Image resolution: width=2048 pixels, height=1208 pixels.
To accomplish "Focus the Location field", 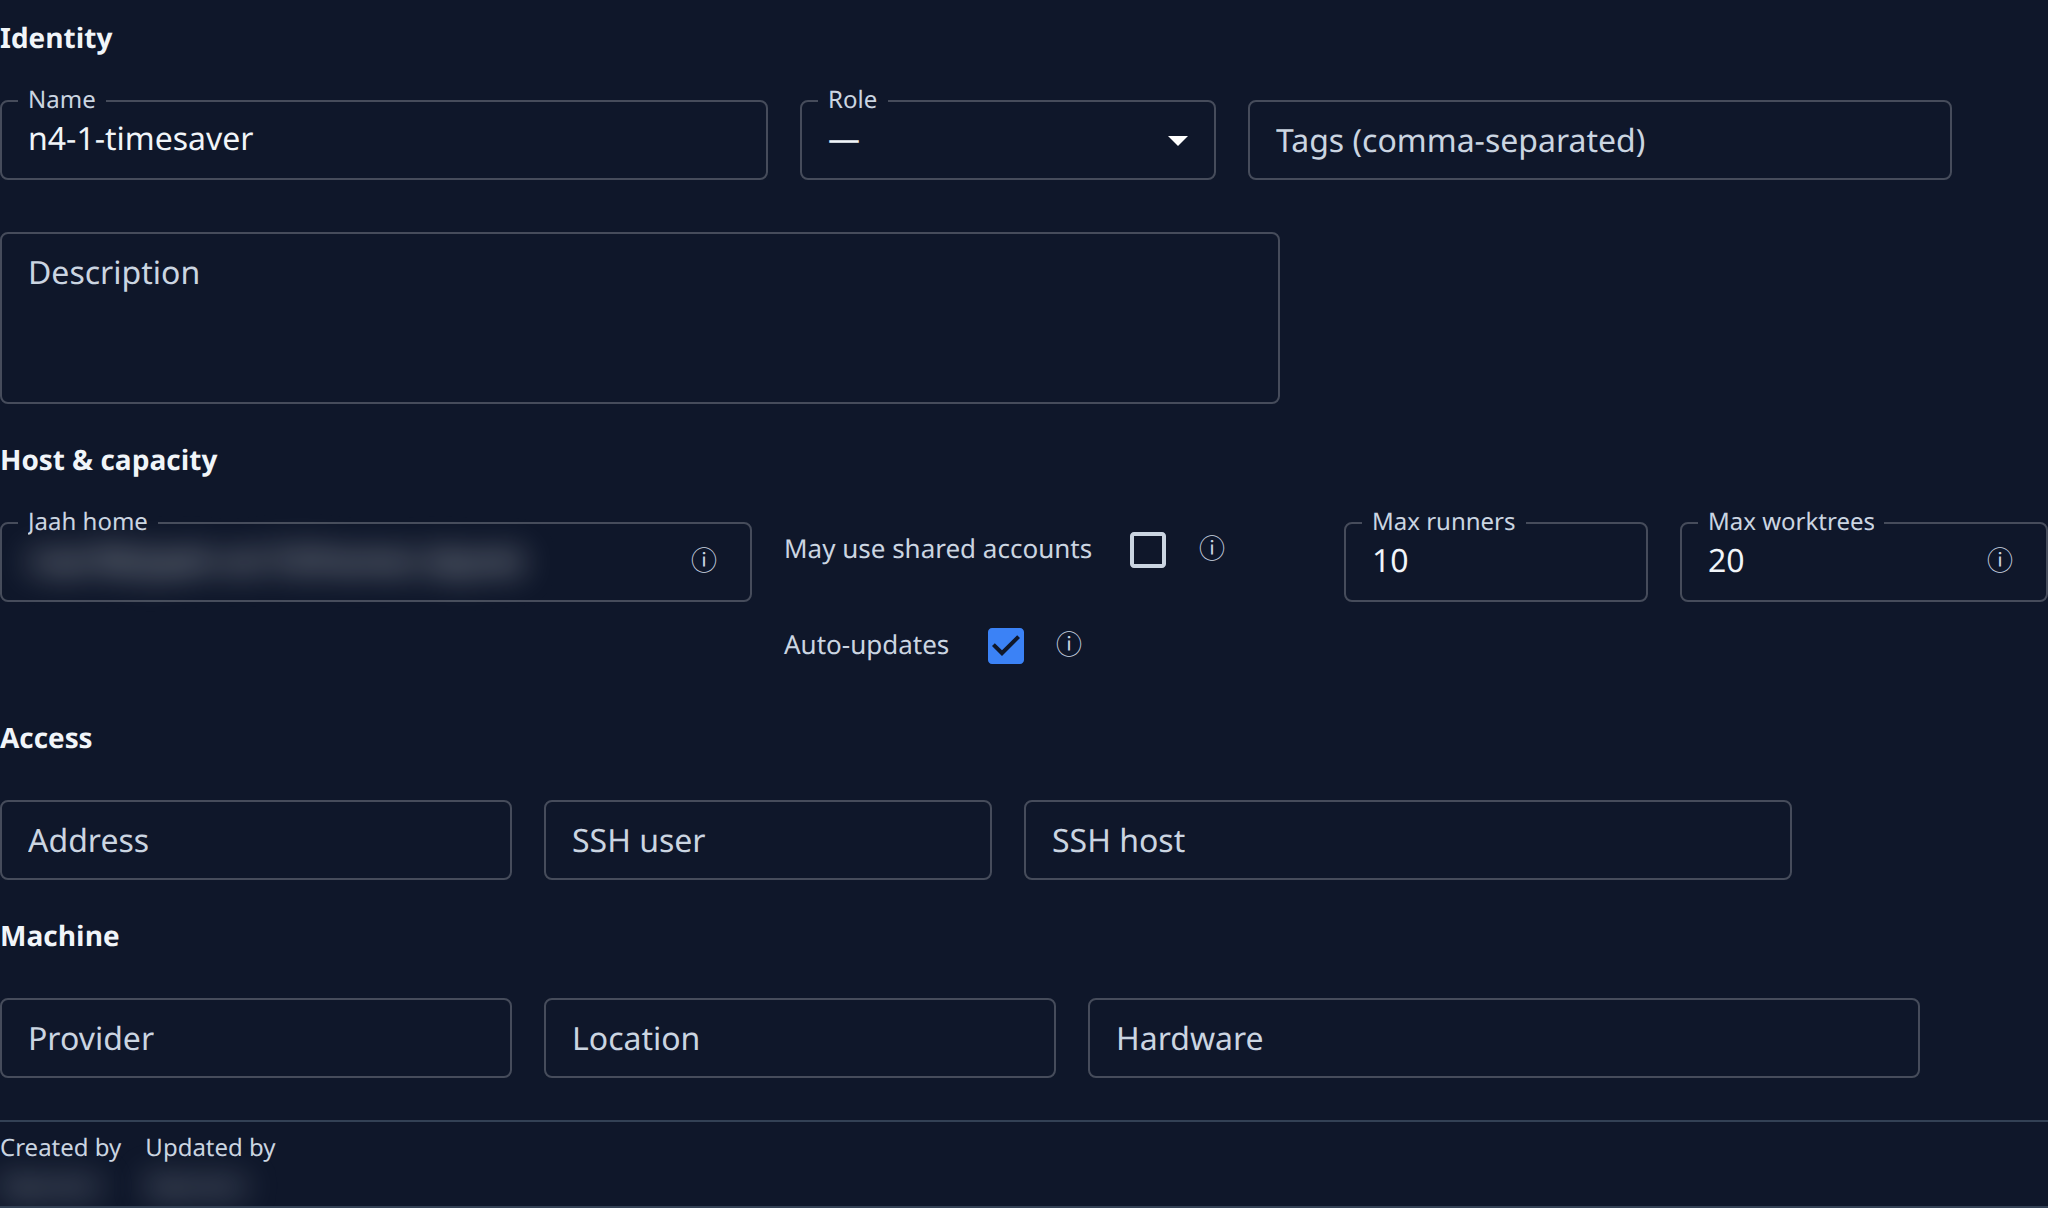I will [800, 1038].
